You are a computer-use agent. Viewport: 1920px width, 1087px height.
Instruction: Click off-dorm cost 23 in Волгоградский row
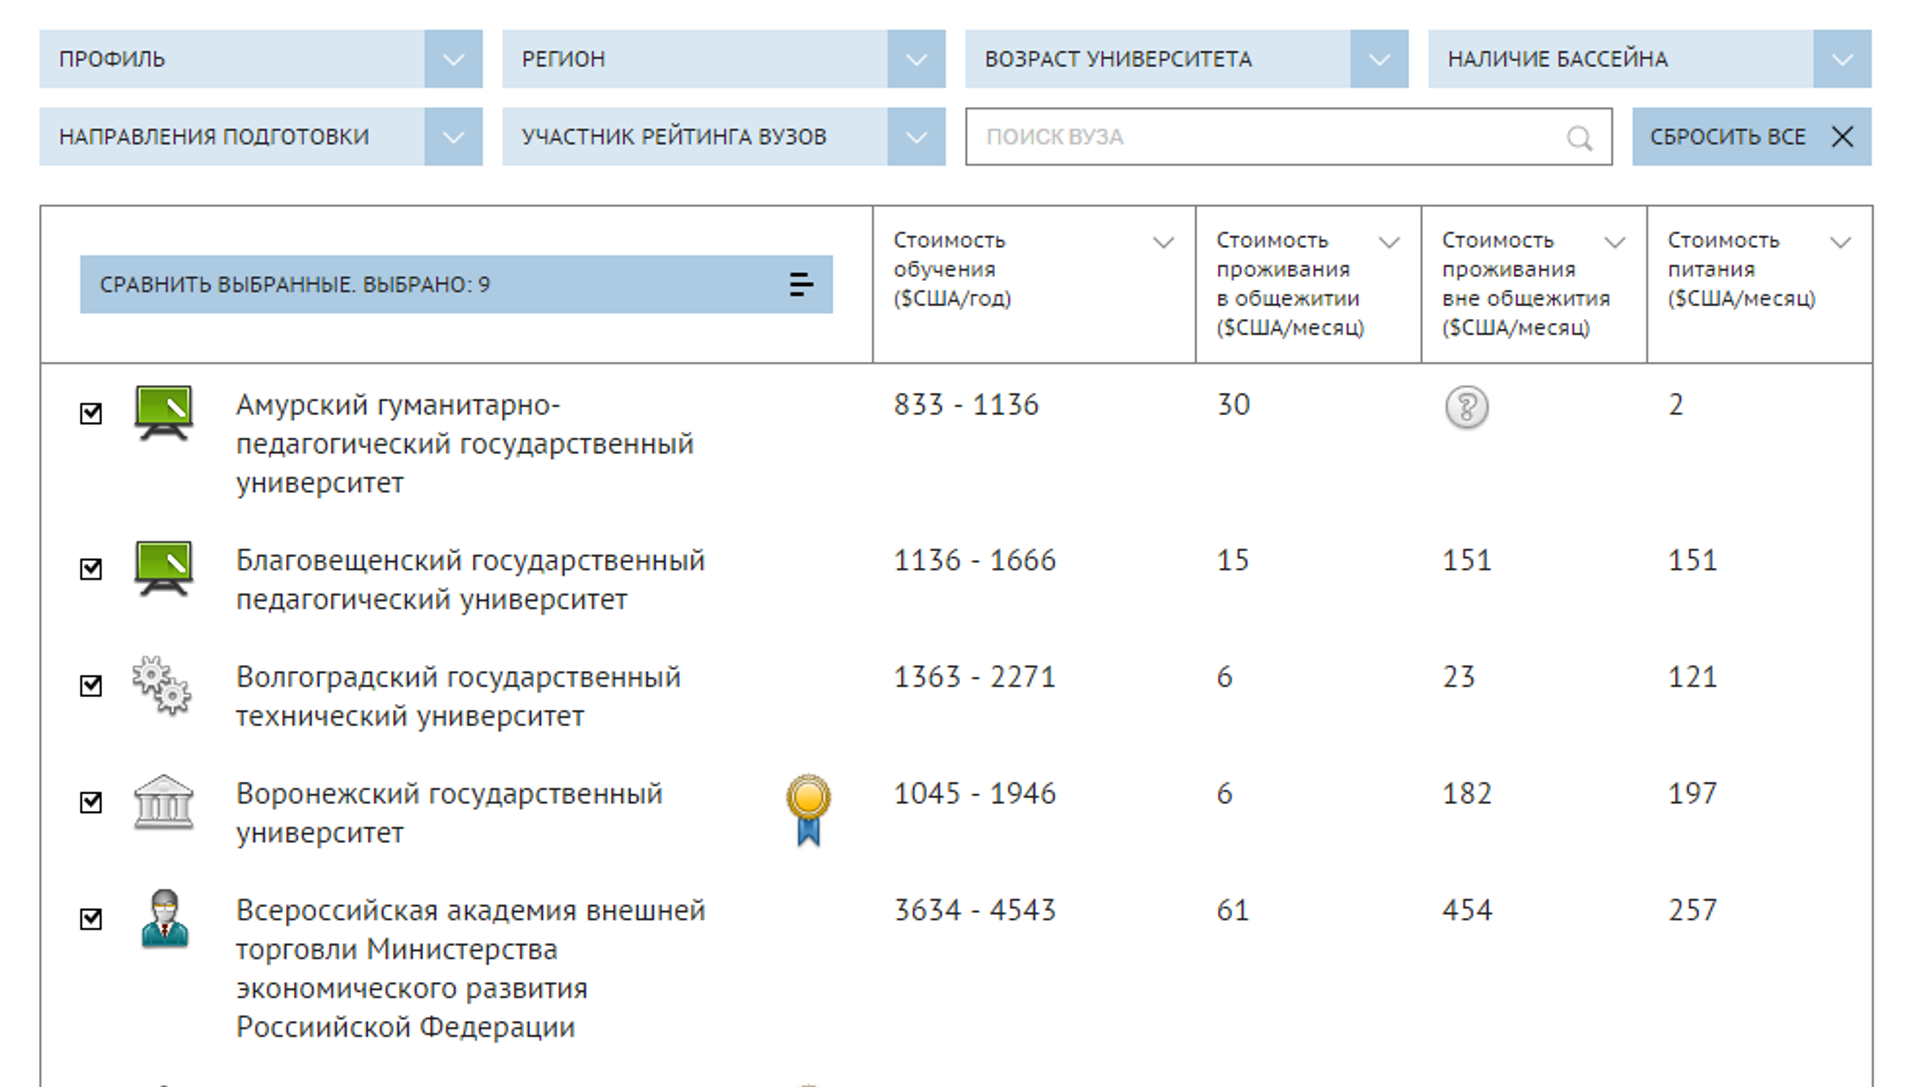[1458, 677]
